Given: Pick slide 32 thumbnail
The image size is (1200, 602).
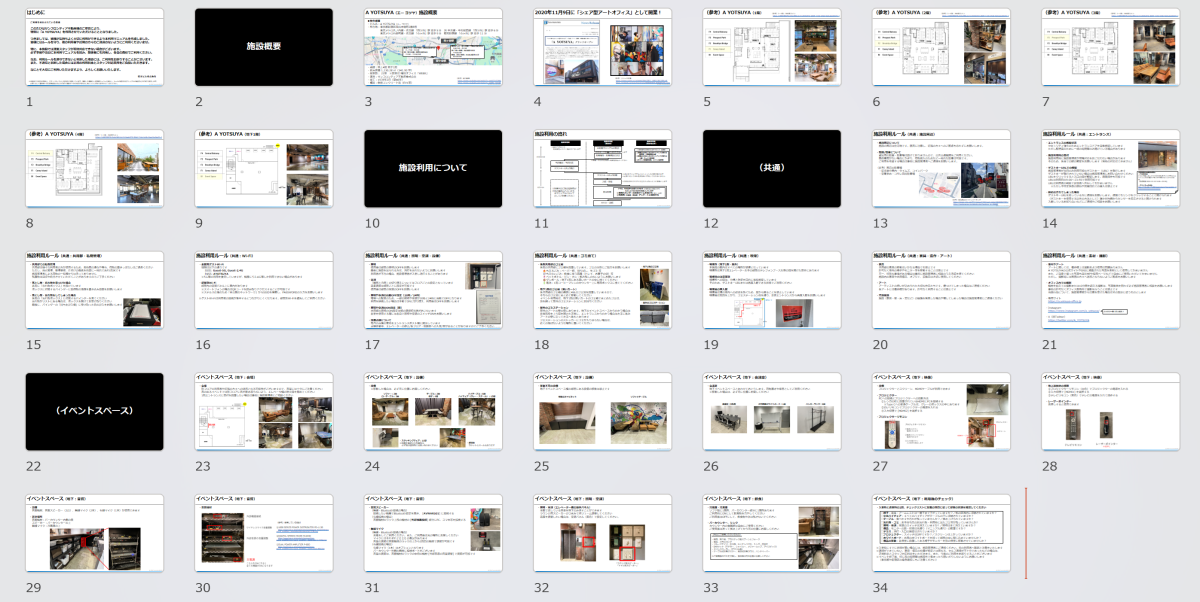Looking at the screenshot, I should pos(602,533).
